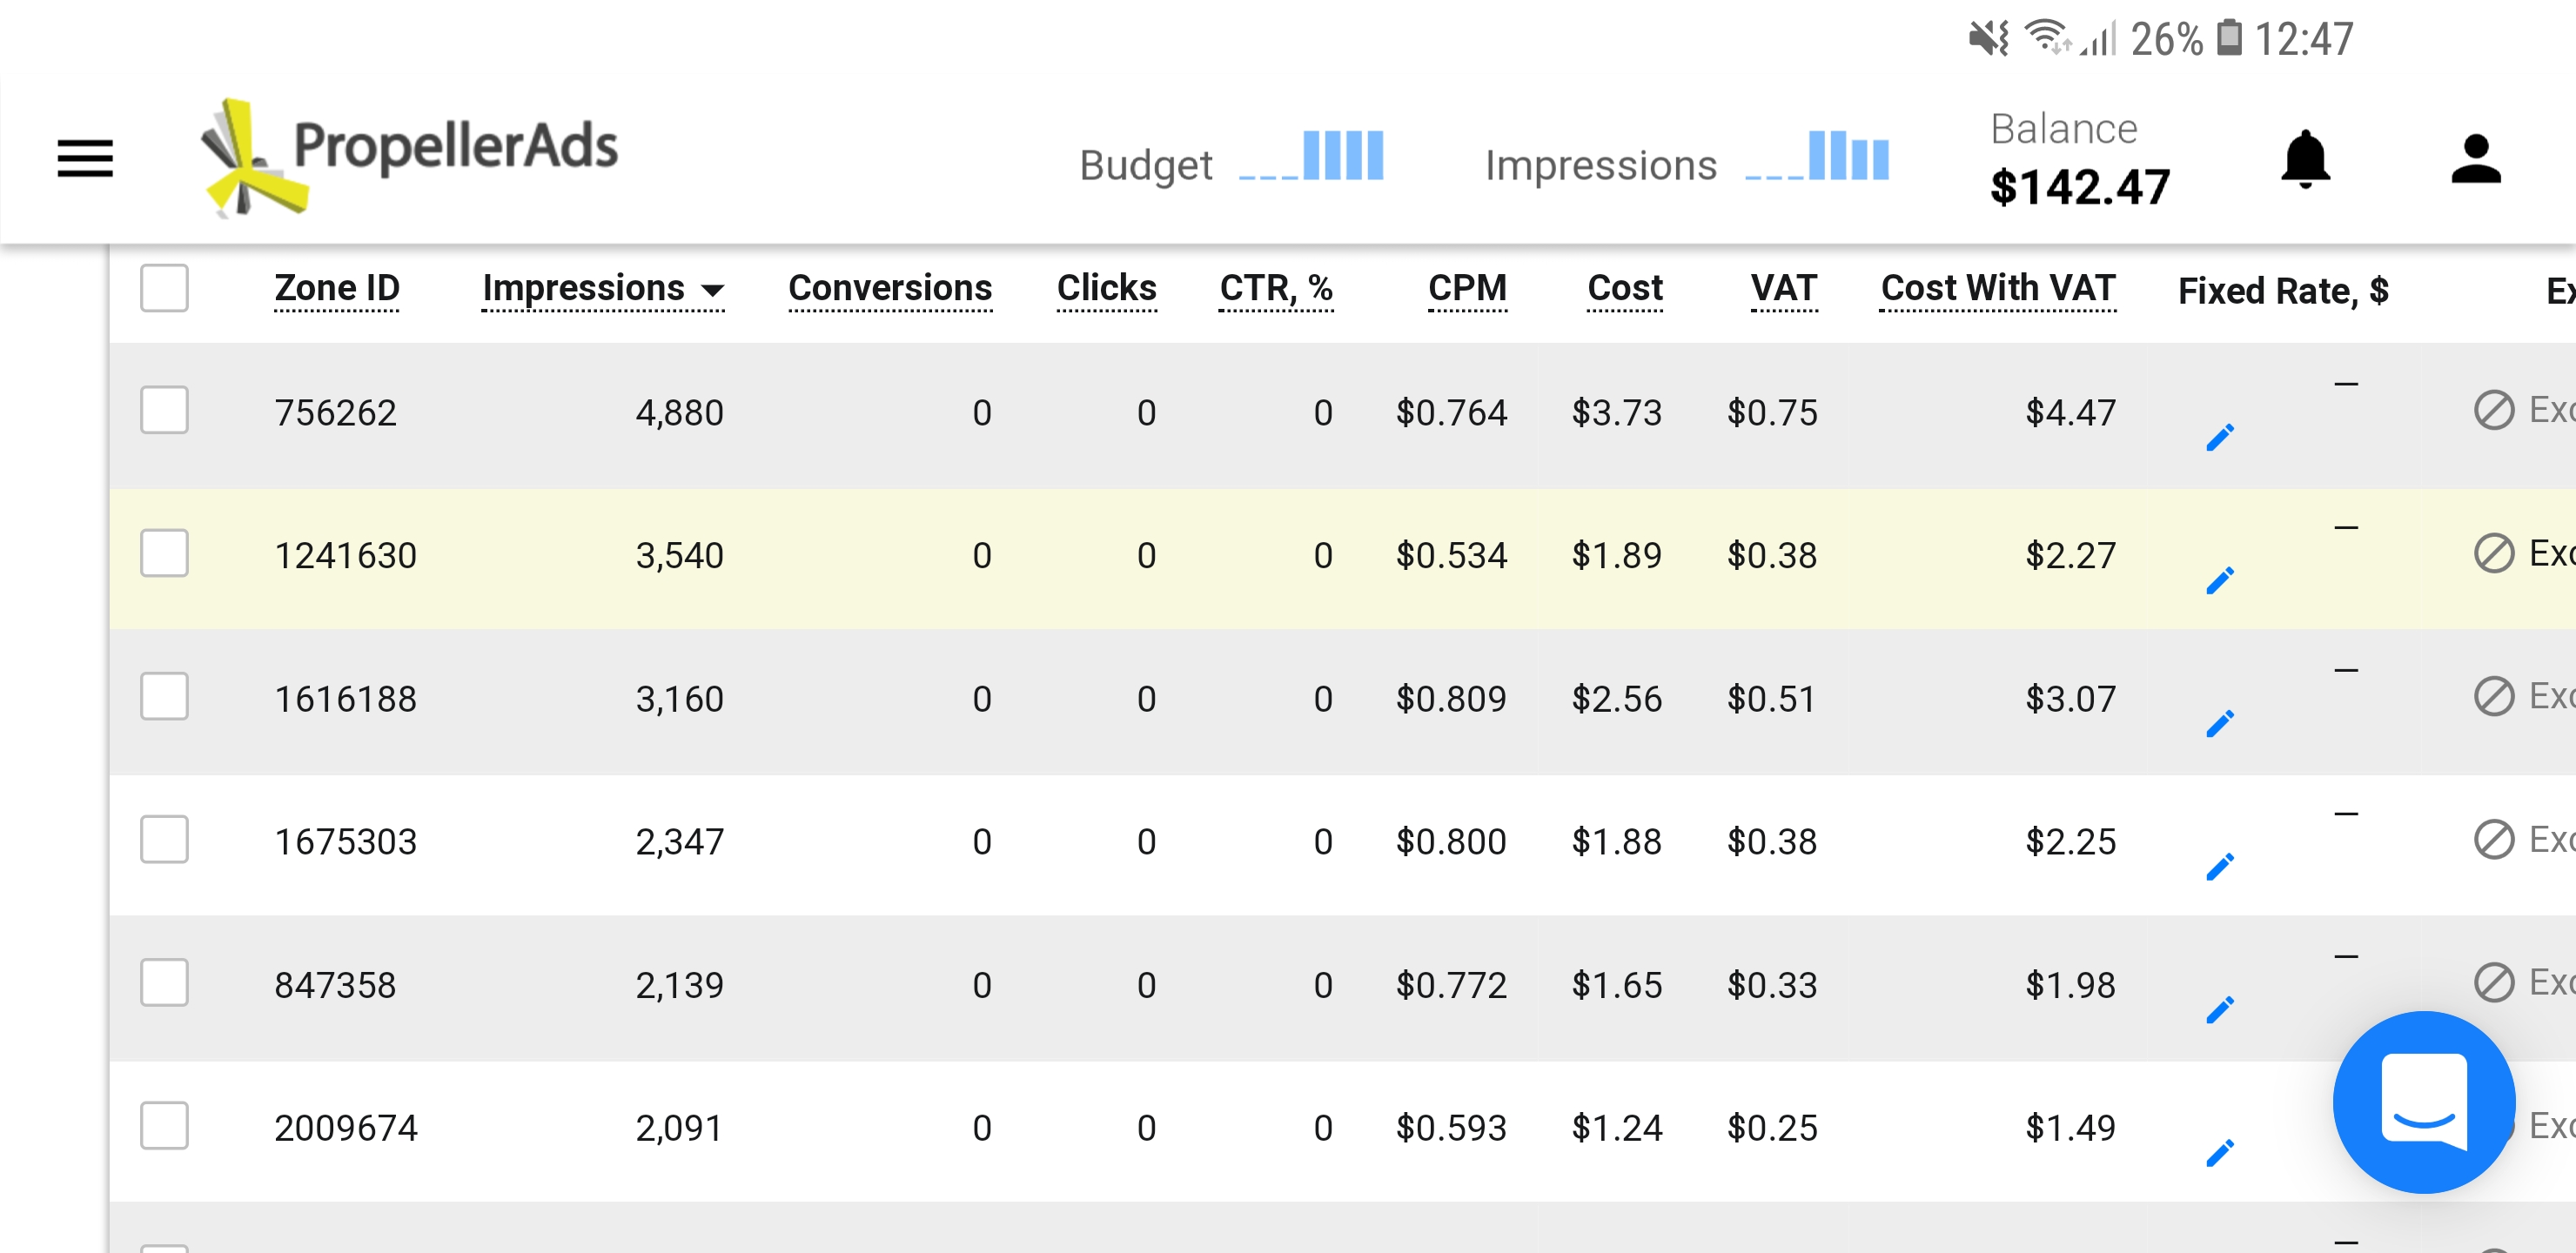Sort table by CTR, % header
Viewport: 2576px width, 1253px height.
pyautogui.click(x=1276, y=288)
